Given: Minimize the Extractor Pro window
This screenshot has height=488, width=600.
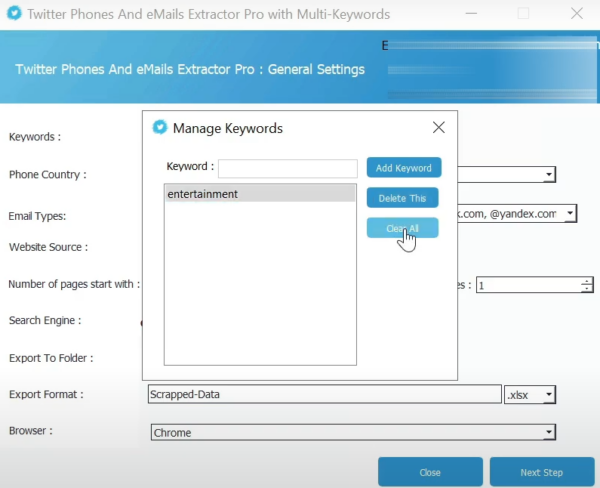Looking at the screenshot, I should (x=467, y=15).
